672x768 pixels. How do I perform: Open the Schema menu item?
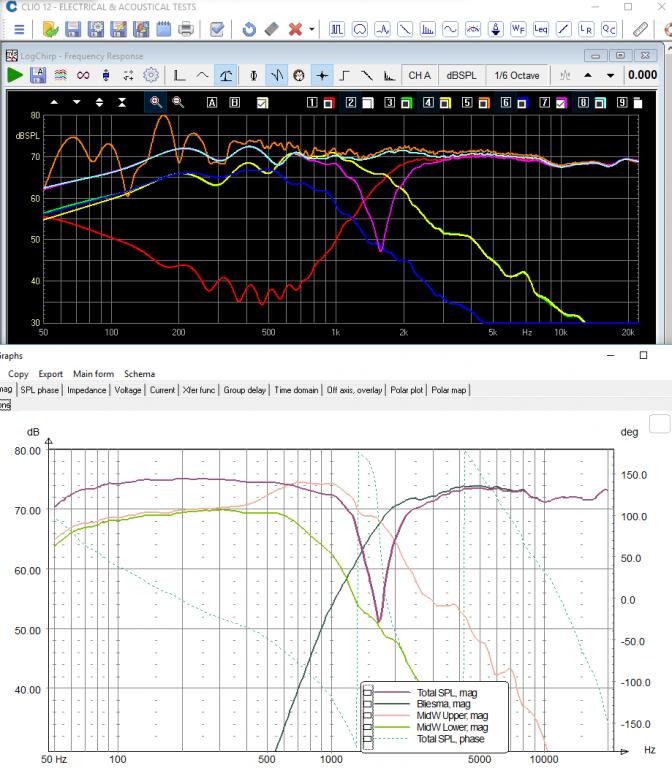point(140,374)
